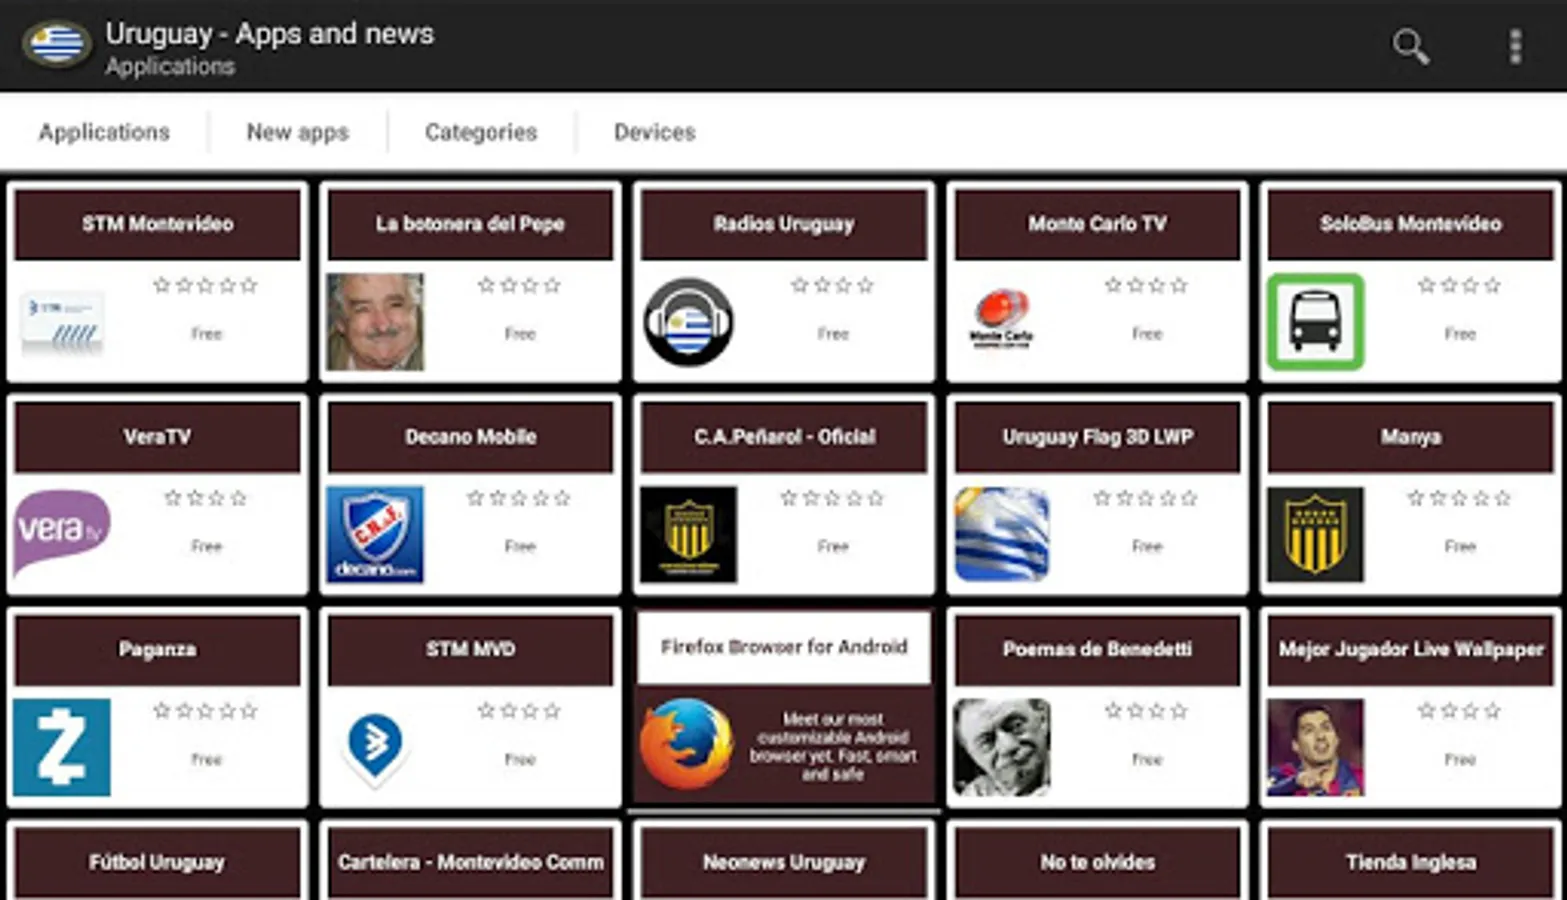This screenshot has width=1567, height=900.
Task: Tap the Paganza blue Z icon
Action: [62, 747]
